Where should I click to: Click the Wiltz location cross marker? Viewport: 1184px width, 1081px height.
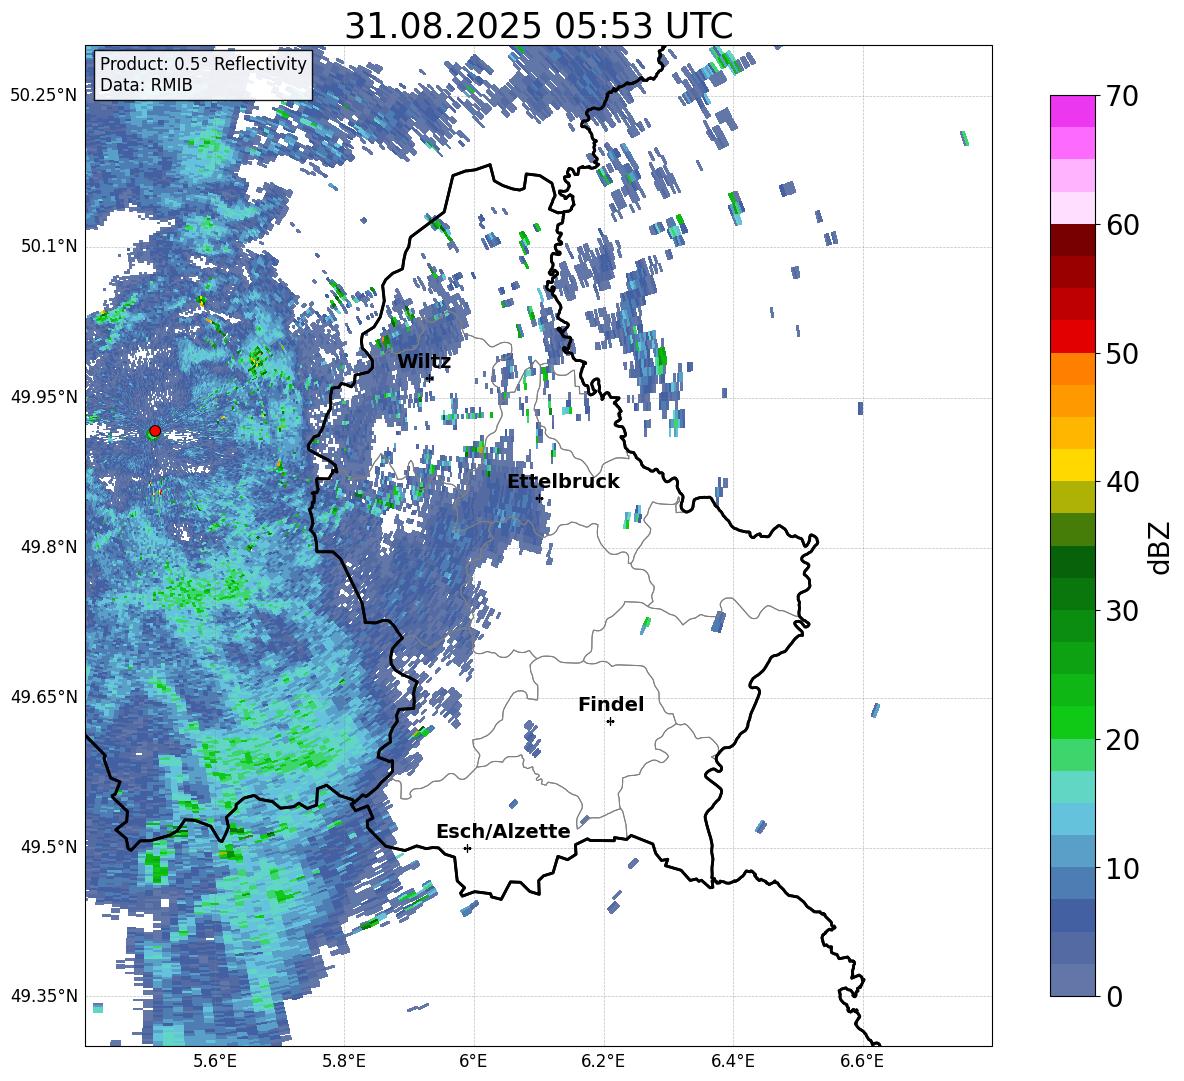pyautogui.click(x=430, y=378)
